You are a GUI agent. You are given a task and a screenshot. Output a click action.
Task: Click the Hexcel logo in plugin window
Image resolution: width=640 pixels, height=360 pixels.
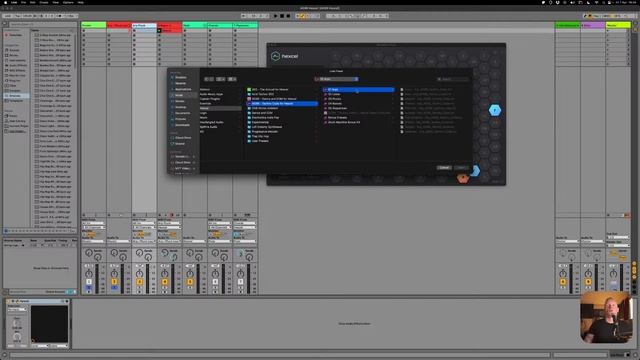pyautogui.click(x=284, y=56)
